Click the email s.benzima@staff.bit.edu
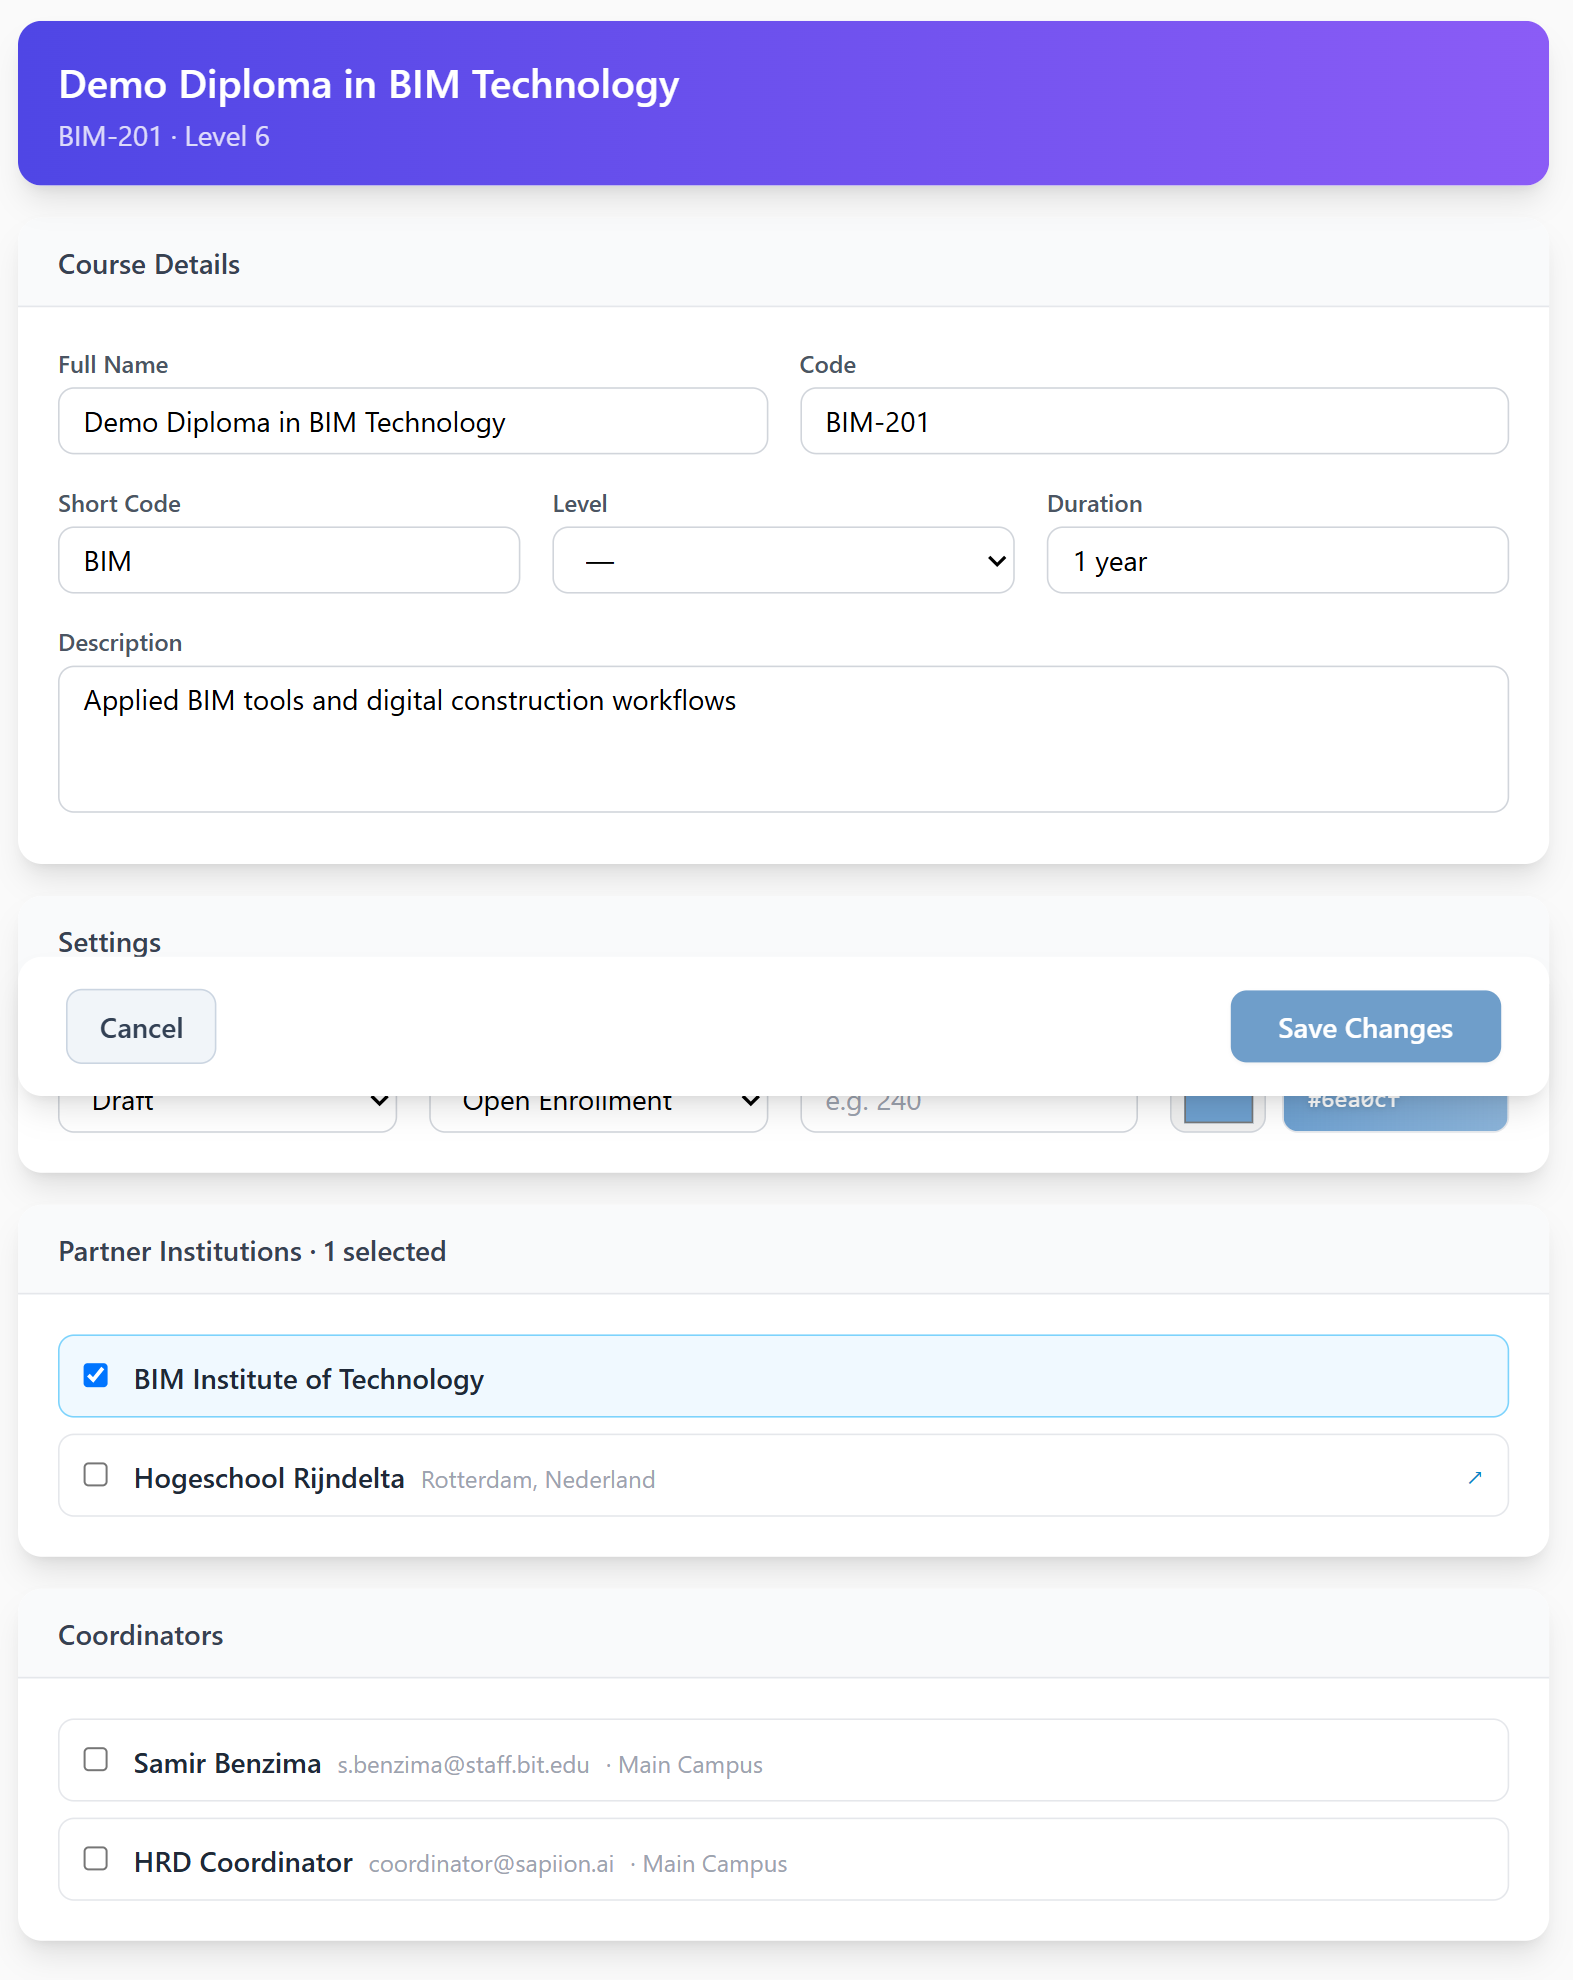This screenshot has height=1980, width=1573. (463, 1765)
